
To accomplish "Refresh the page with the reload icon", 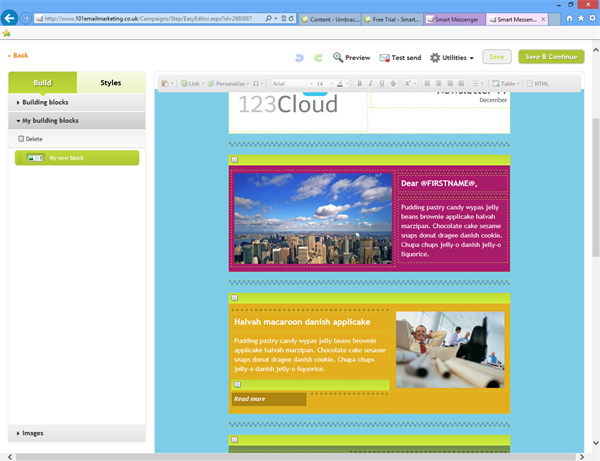I will click(x=291, y=18).
